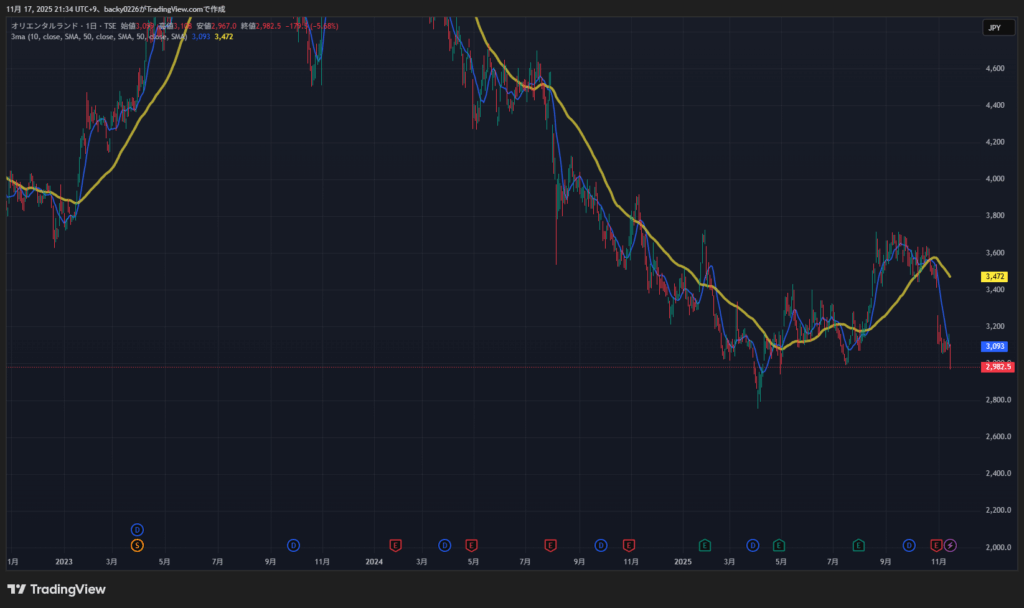Open the red earnings marker near August 2024

(550, 545)
